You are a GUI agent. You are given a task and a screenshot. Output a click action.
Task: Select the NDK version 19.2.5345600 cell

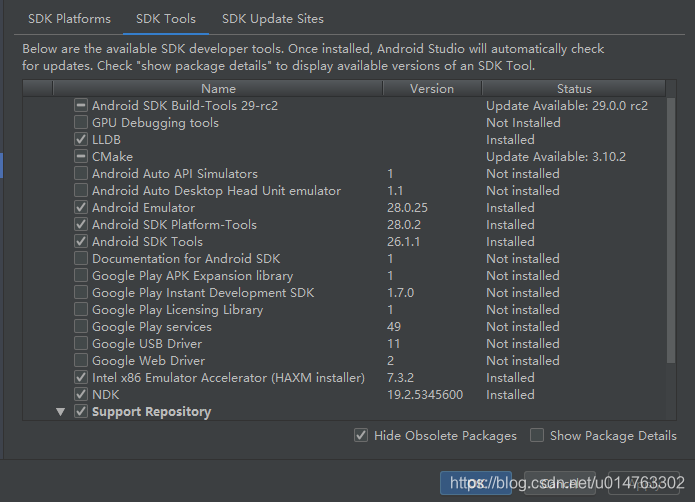coord(425,395)
